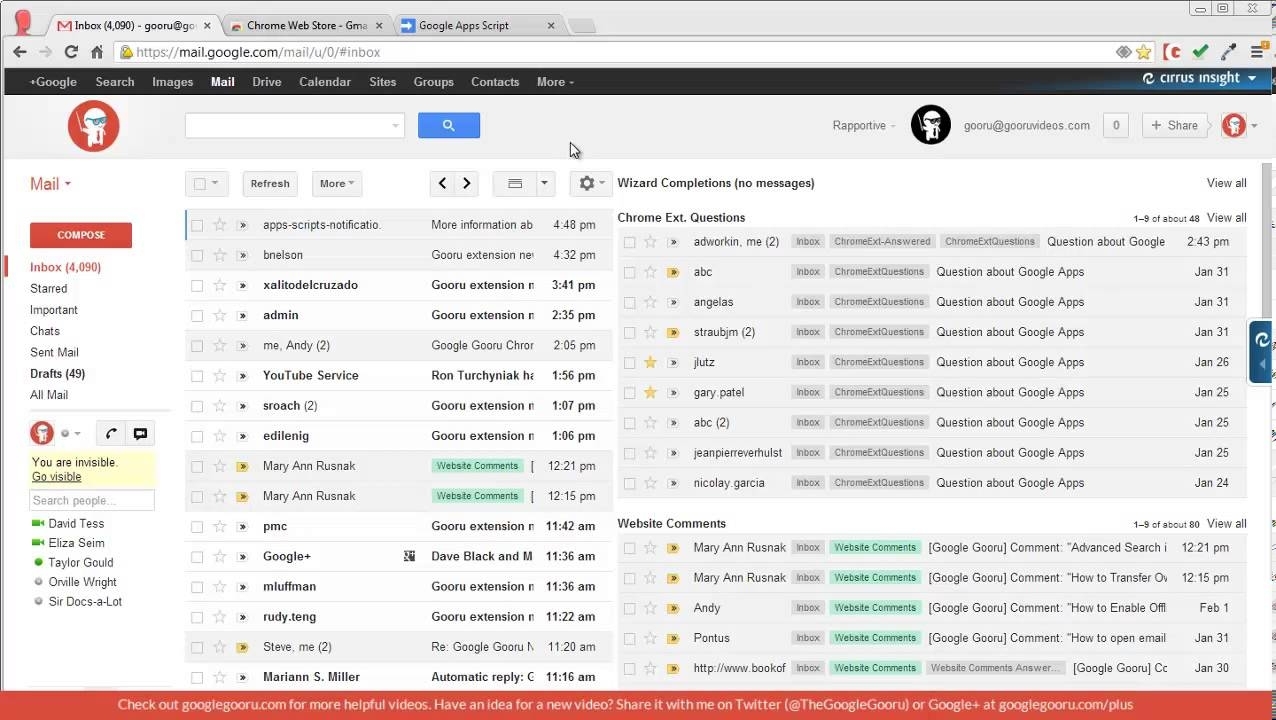Select the apps-scripts-notifications message checkbox
The height and width of the screenshot is (720, 1276).
coord(197,225)
